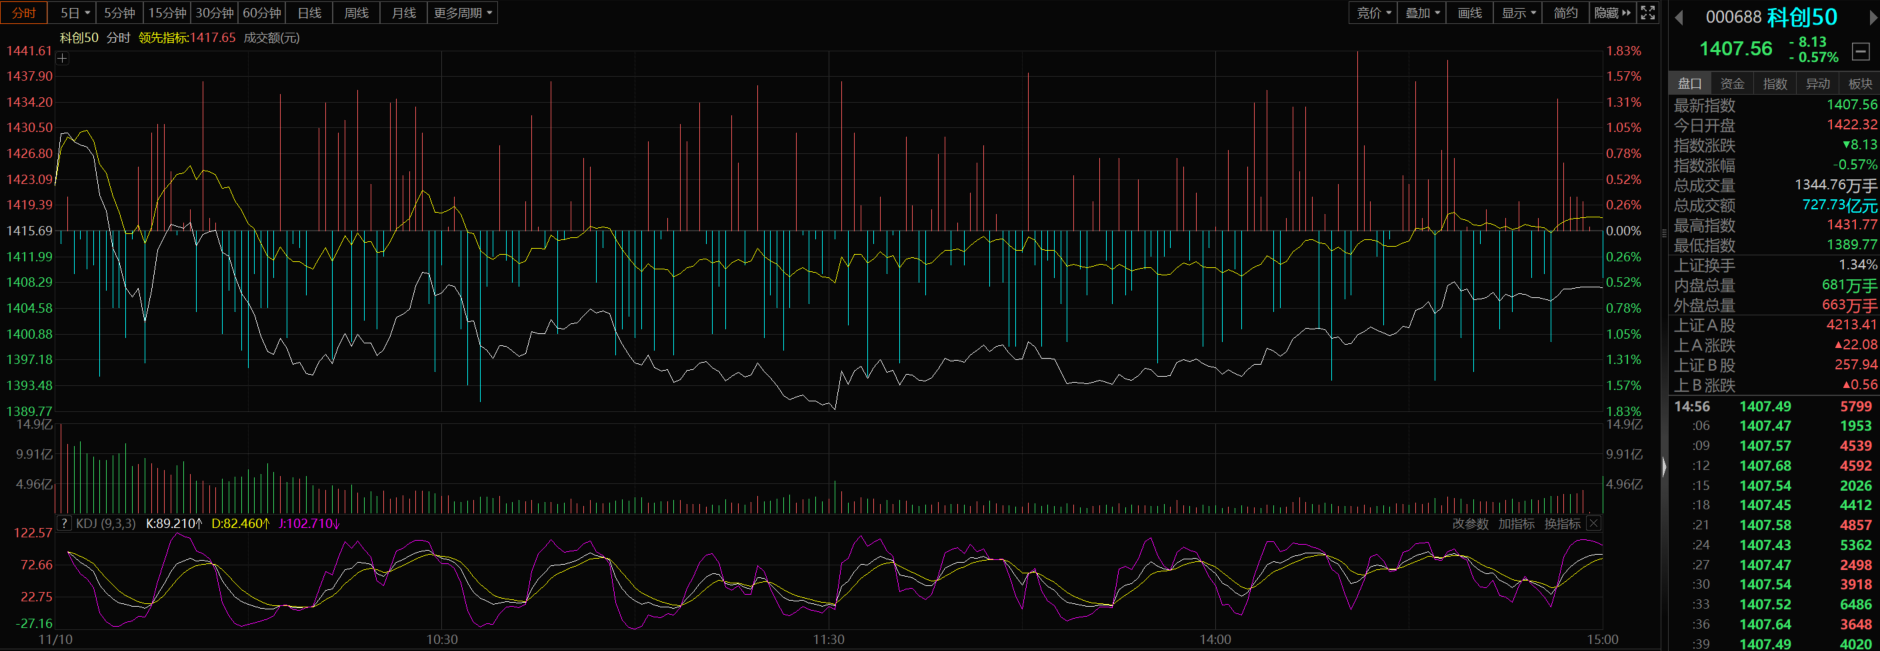Go to previous stock with left arrow
This screenshot has width=1880, height=651.
[1679, 18]
